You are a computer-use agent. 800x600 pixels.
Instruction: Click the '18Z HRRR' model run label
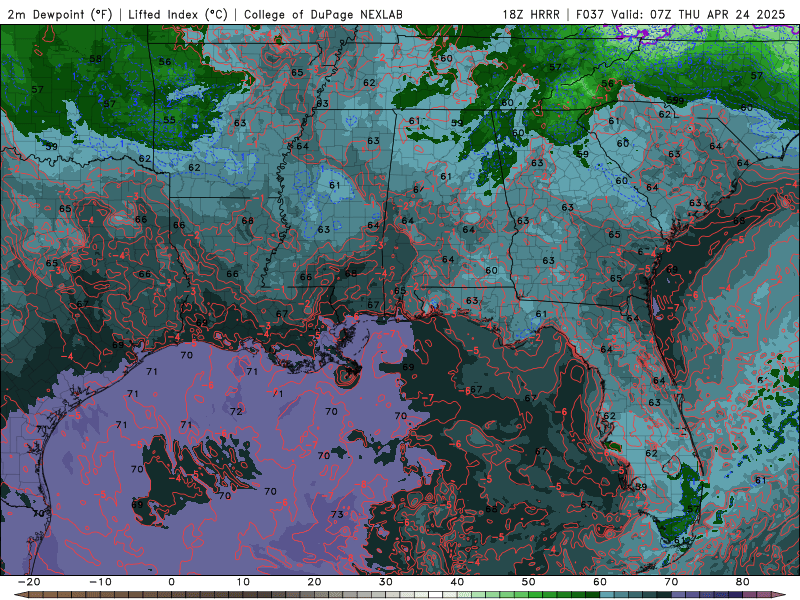click(531, 14)
